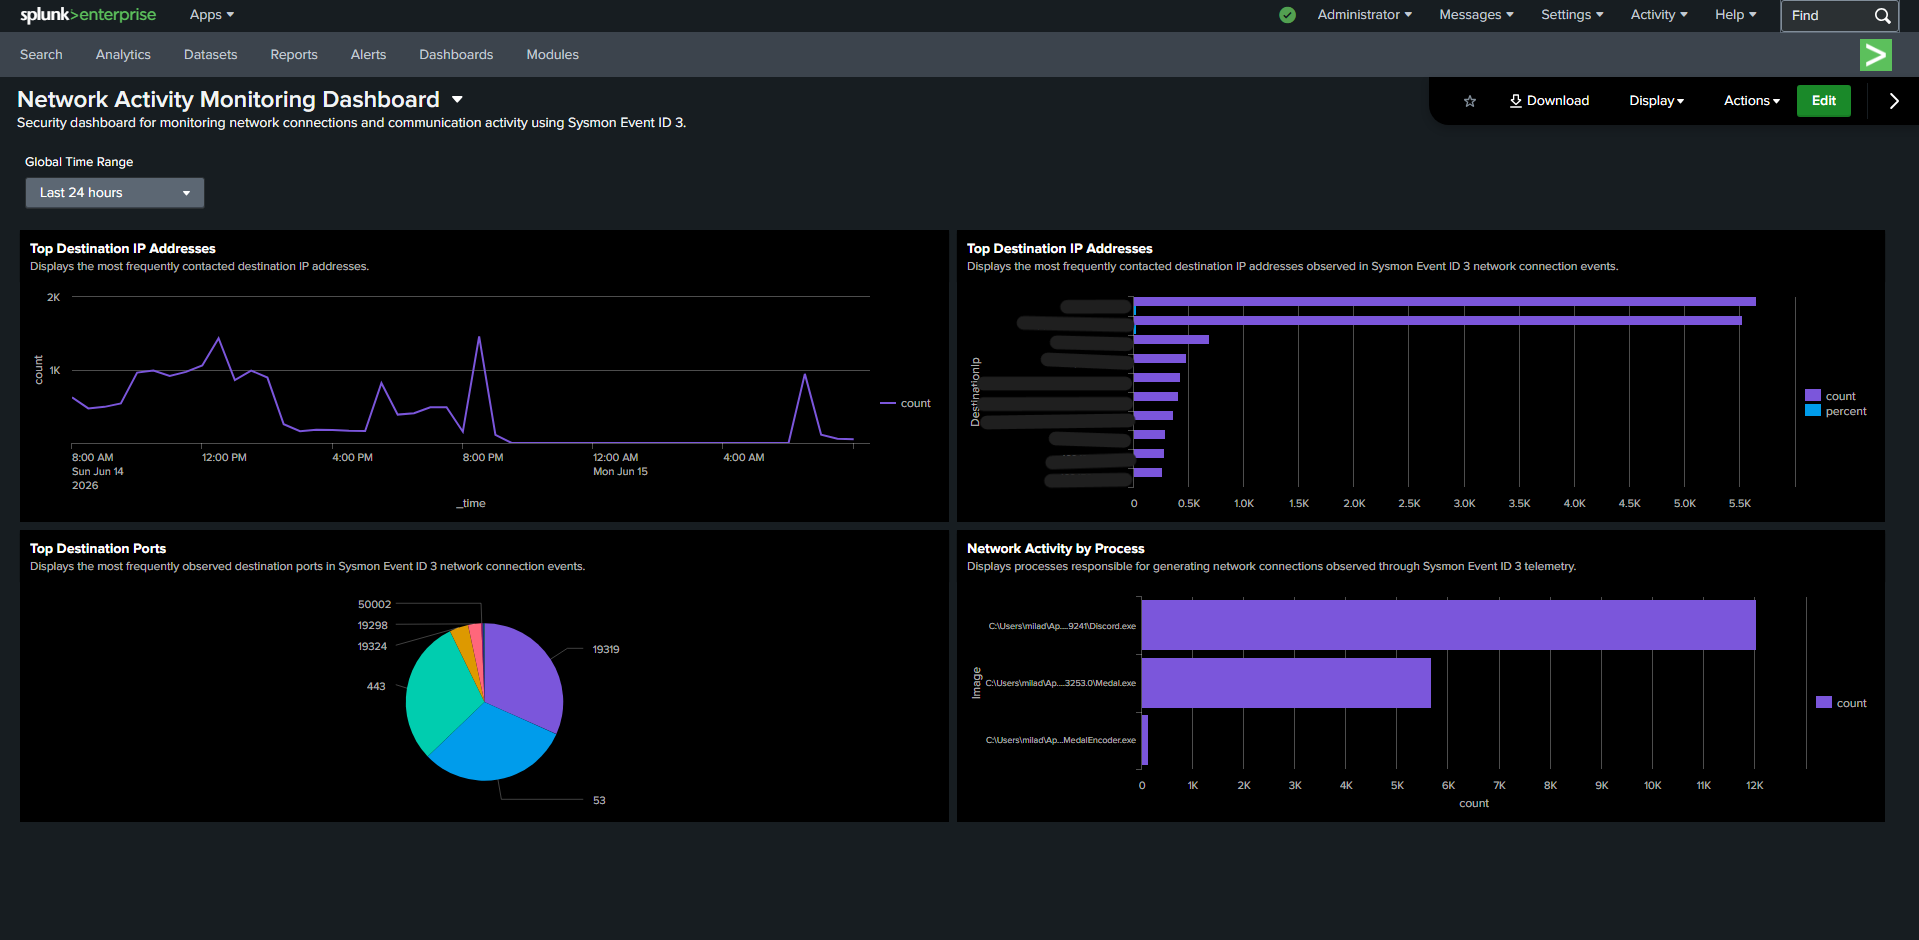Screen dimensions: 1919x940
Task: Open the Modules tab
Action: click(x=552, y=55)
